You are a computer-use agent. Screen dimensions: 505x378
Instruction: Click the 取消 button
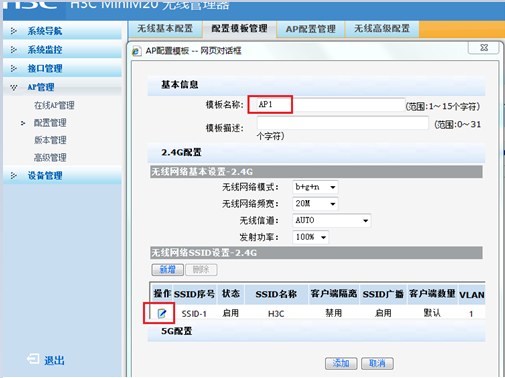pyautogui.click(x=377, y=363)
